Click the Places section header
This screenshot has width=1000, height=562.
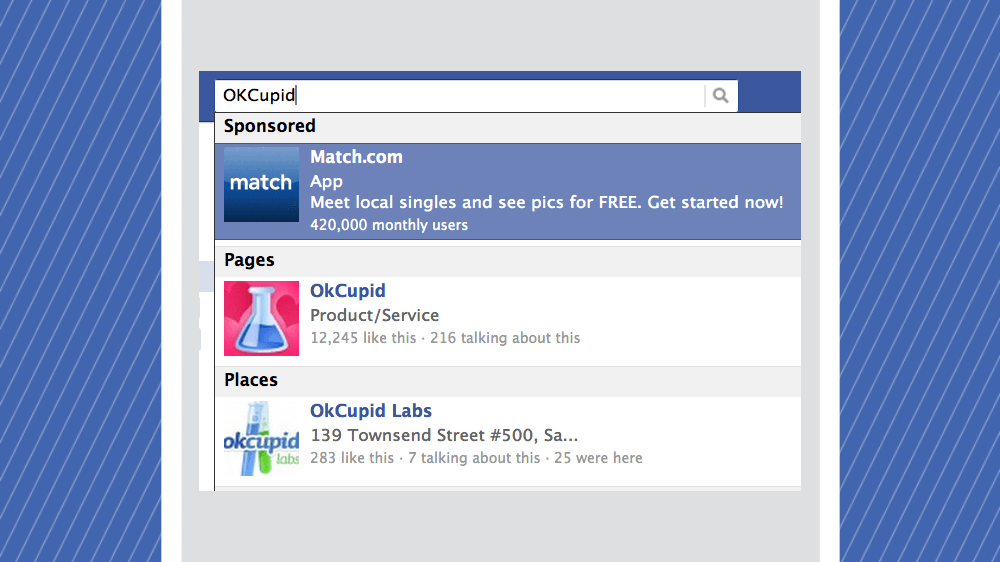pyautogui.click(x=250, y=380)
